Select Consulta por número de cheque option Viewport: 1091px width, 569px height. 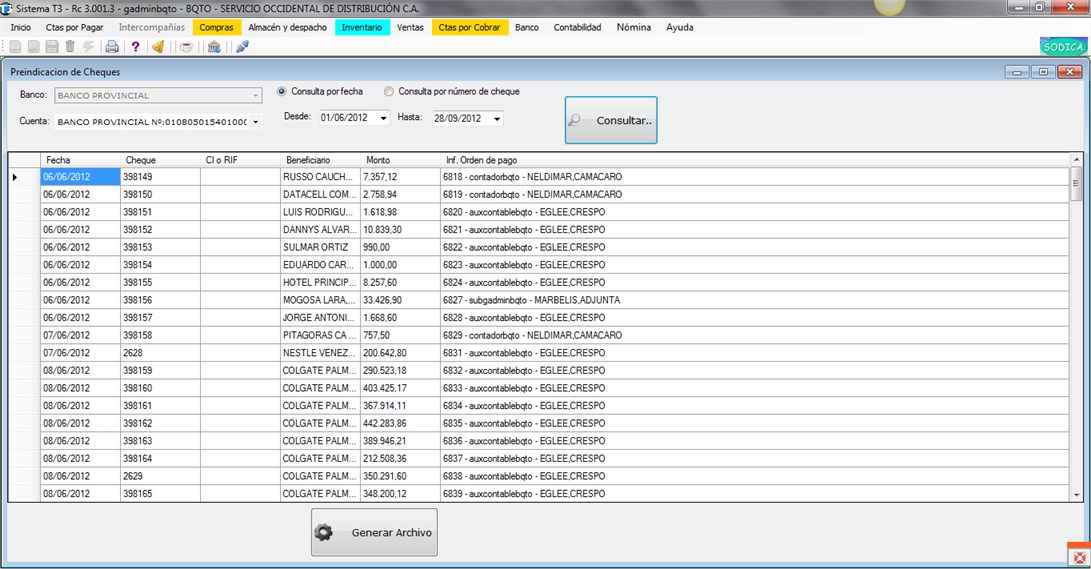[x=389, y=91]
